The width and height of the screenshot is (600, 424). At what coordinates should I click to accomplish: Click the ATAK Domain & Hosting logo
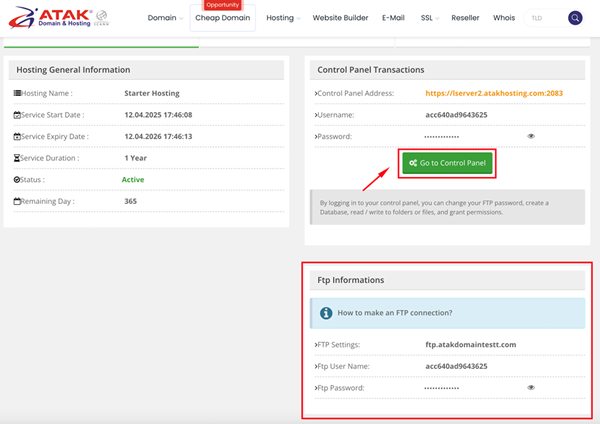50,18
